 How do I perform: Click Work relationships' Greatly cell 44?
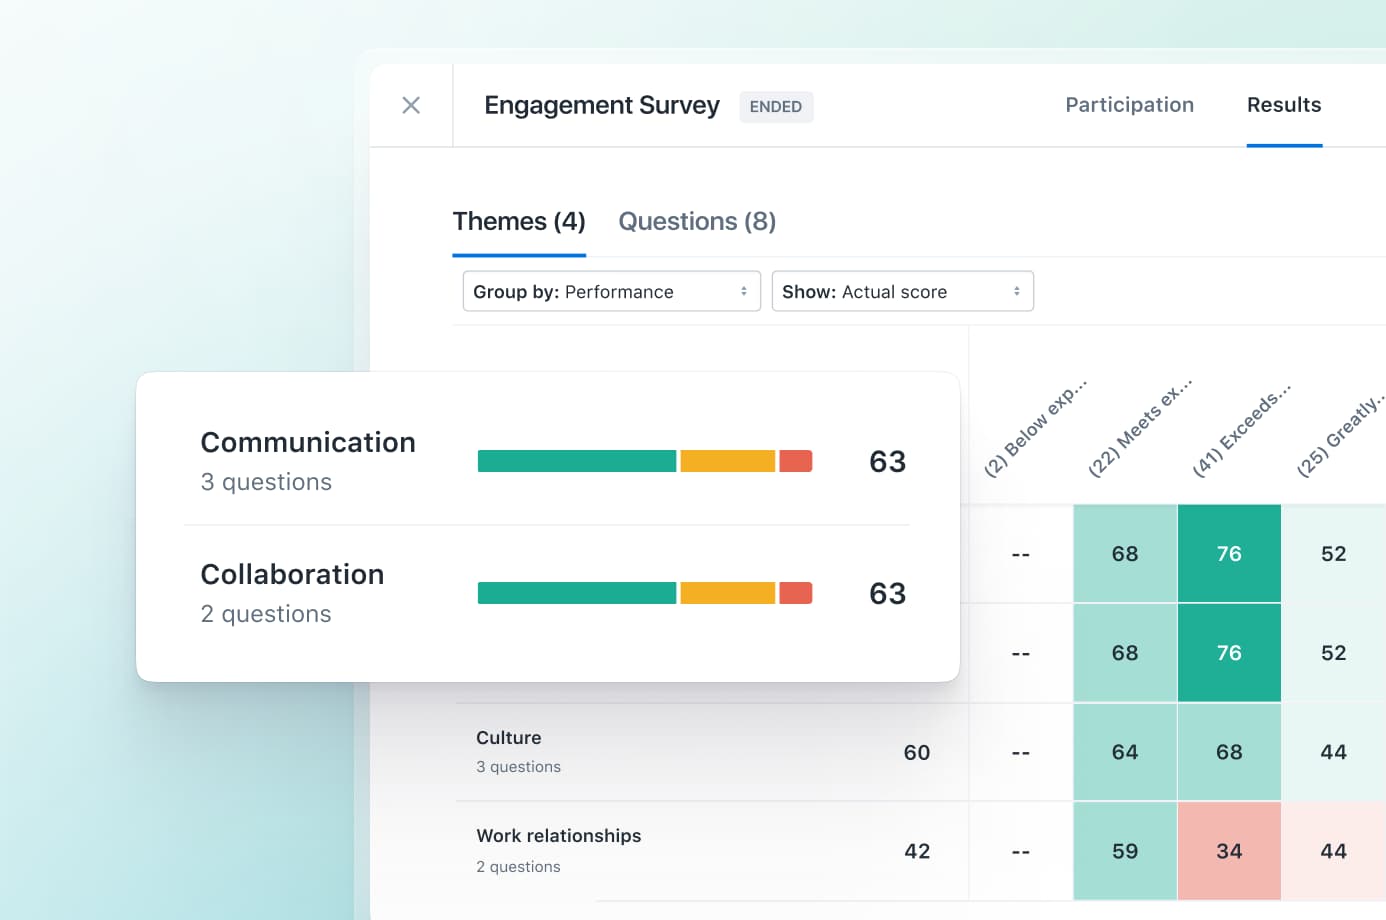click(x=1334, y=851)
